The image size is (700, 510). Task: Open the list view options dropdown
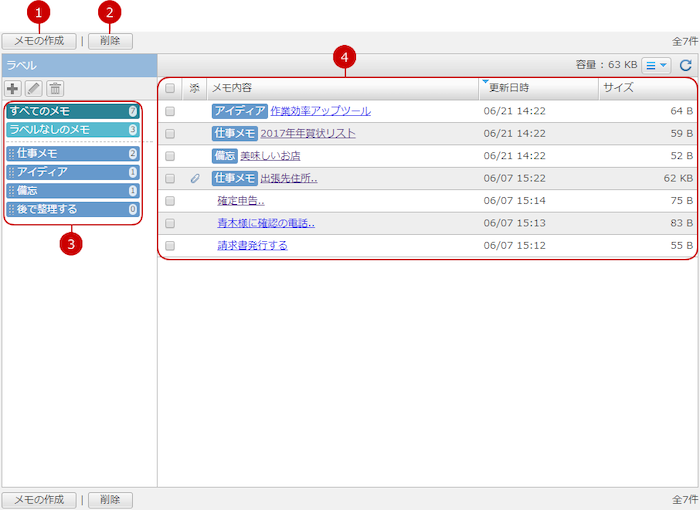pos(656,66)
